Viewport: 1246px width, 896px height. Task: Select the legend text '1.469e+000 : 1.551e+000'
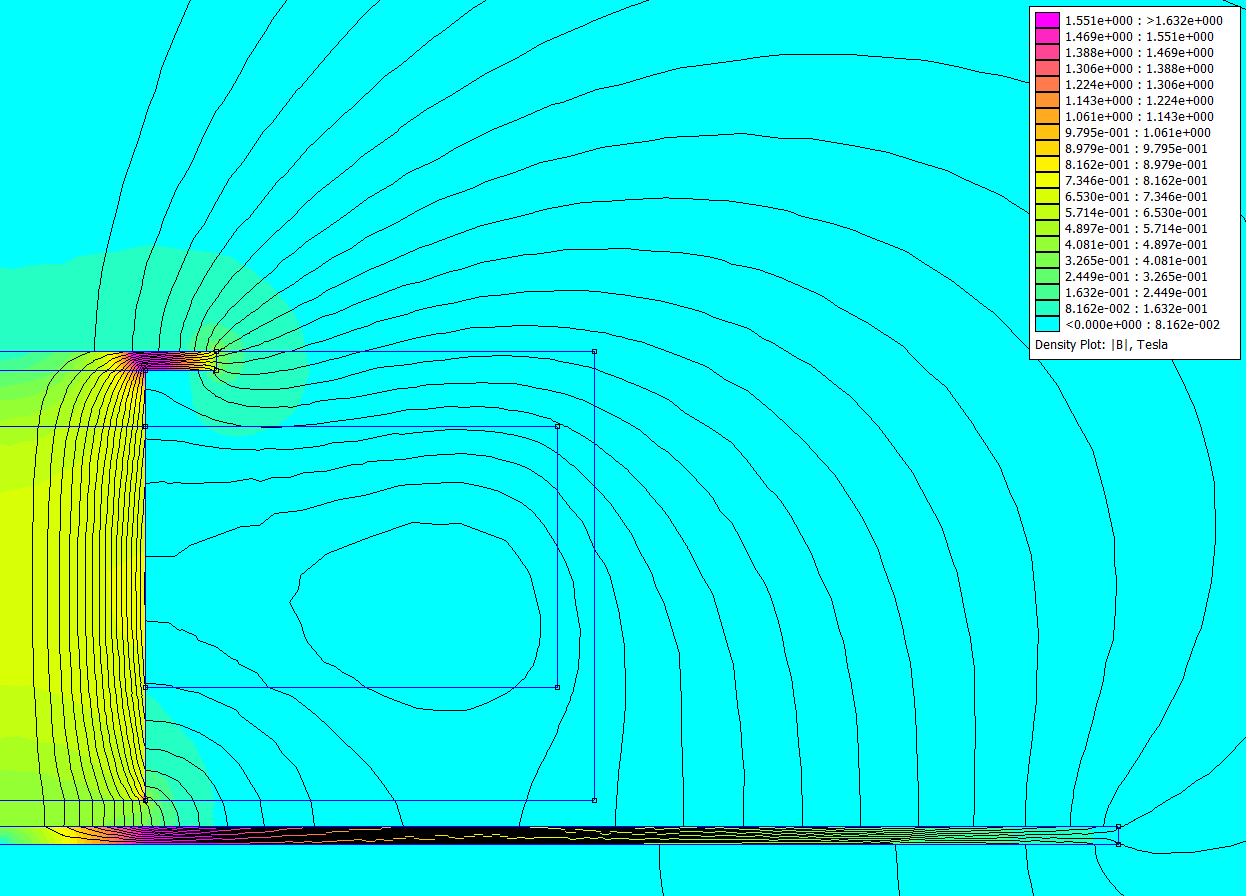[1139, 36]
